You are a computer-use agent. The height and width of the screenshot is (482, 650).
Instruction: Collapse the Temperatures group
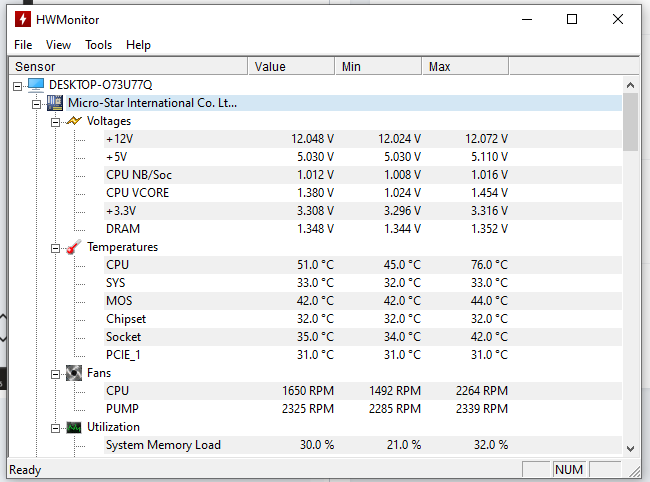coord(55,249)
